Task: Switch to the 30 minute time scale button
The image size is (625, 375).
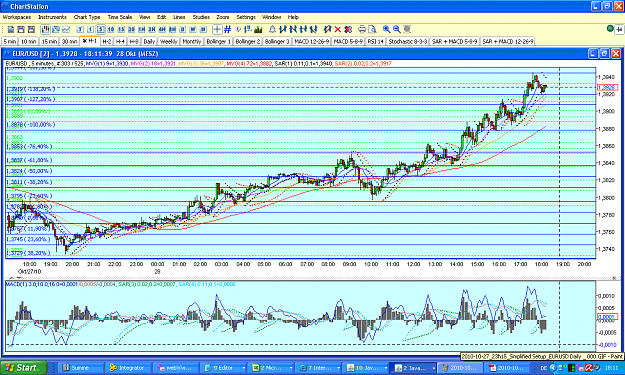Action: (132, 29)
